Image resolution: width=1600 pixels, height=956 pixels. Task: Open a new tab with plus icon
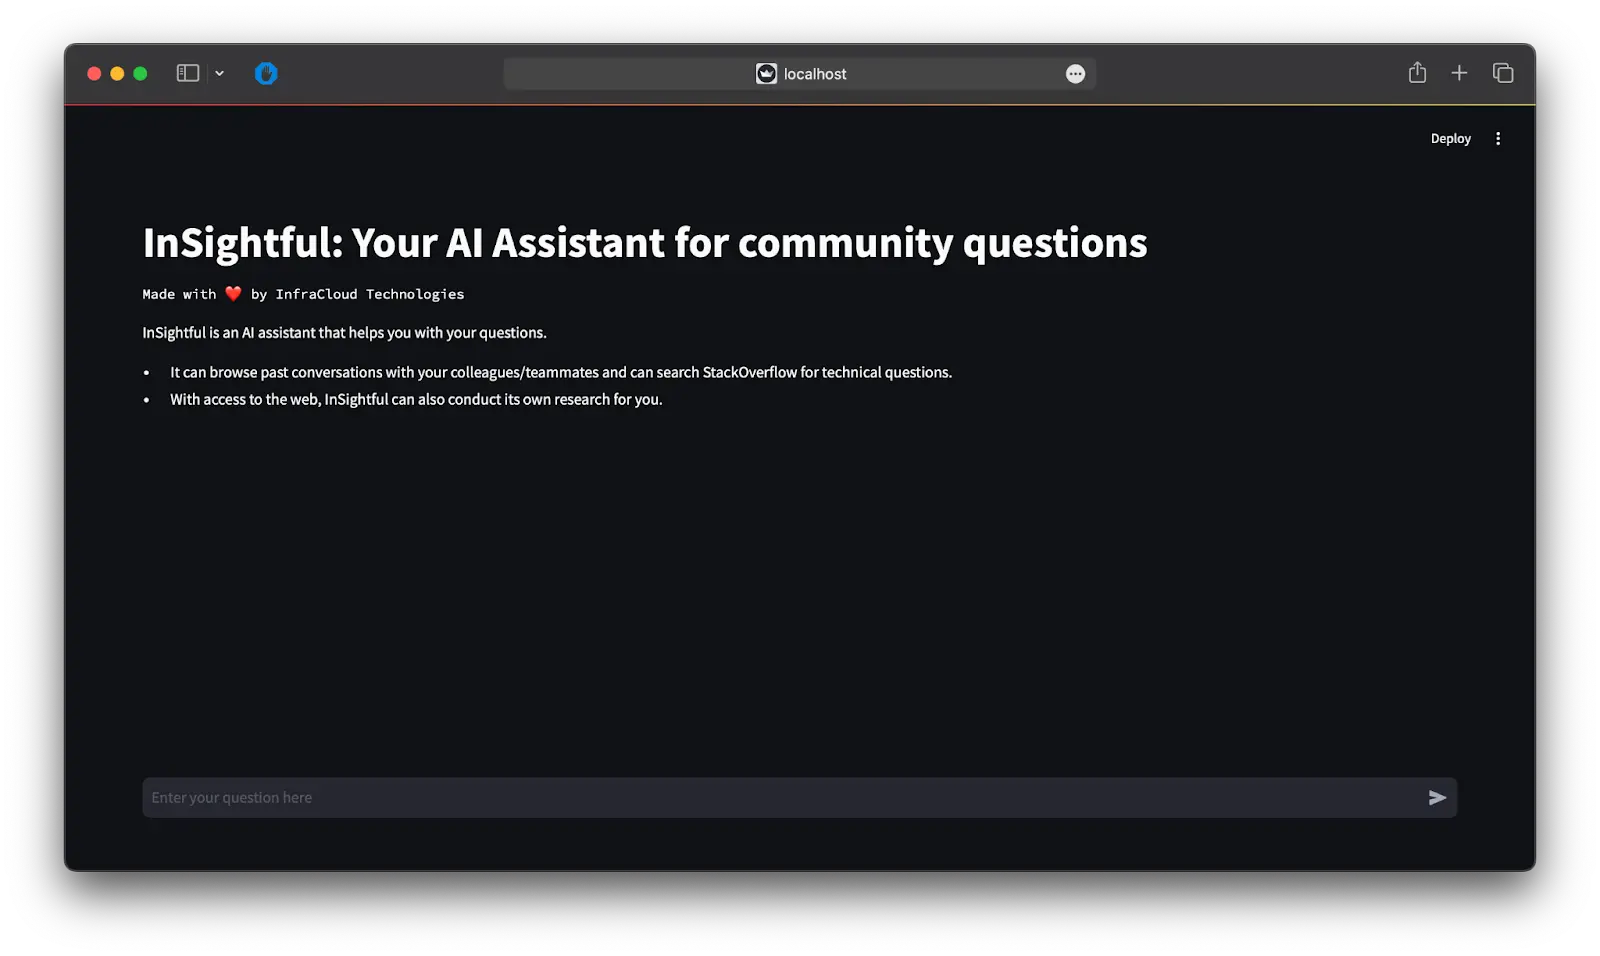point(1459,73)
